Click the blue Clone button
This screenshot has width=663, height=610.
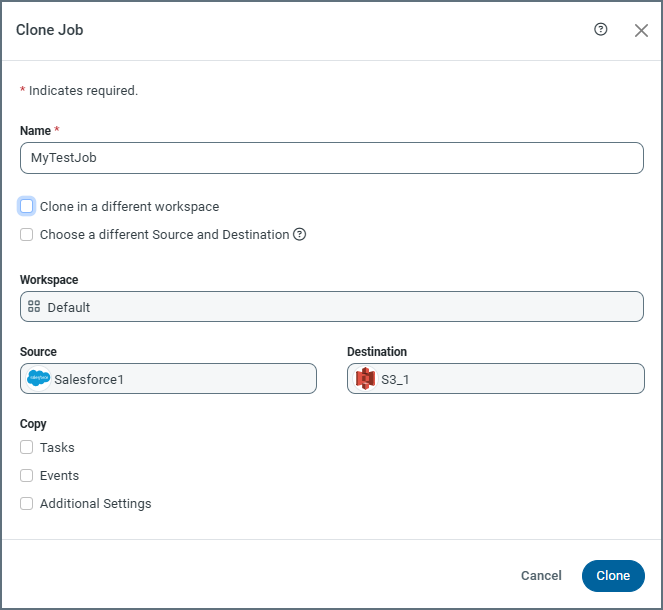(613, 576)
